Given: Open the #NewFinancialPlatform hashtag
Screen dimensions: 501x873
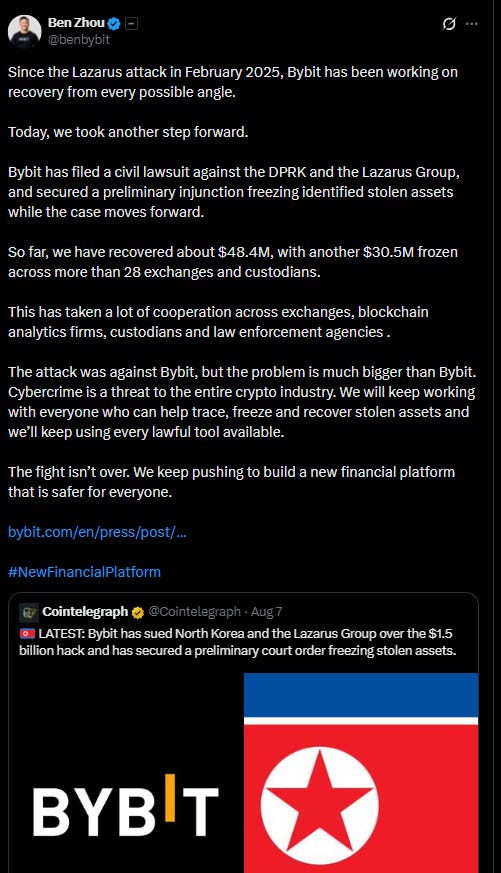Looking at the screenshot, I should (x=84, y=572).
